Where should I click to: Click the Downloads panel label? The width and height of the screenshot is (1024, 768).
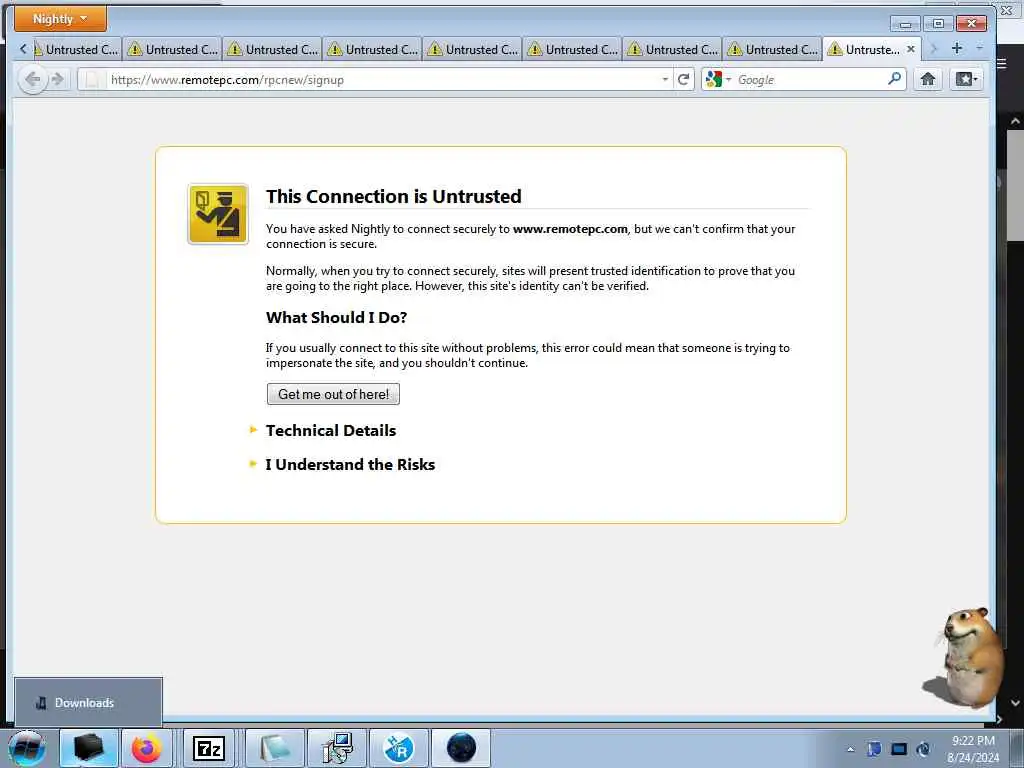tap(84, 703)
